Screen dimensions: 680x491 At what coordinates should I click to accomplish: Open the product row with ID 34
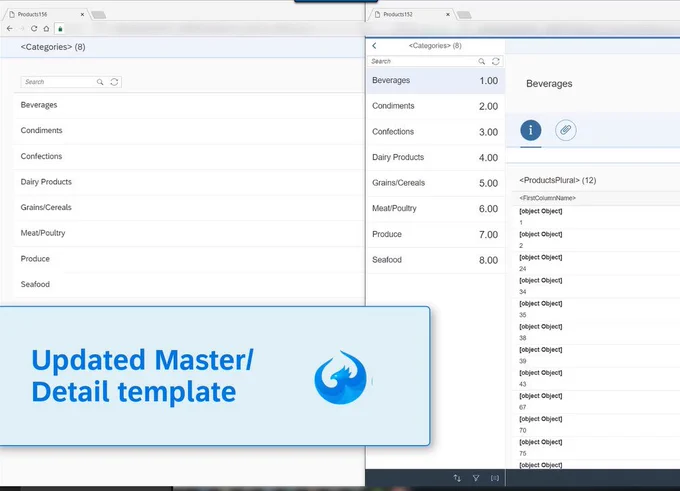(596, 286)
